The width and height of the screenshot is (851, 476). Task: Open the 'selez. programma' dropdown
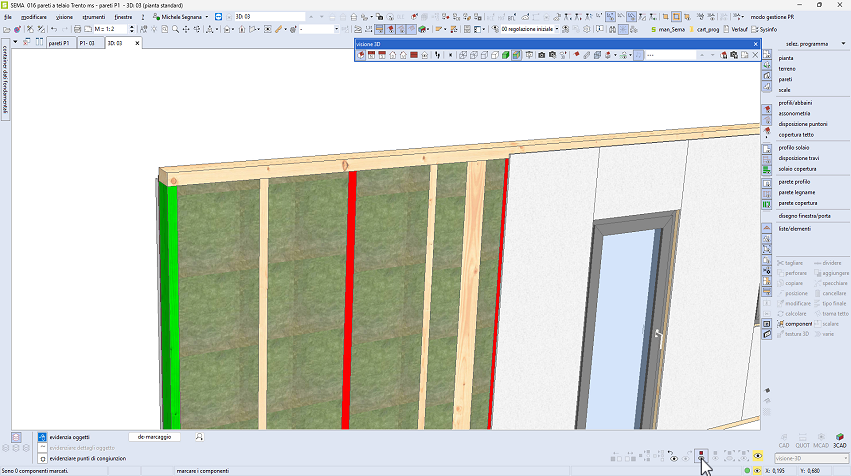[805, 45]
